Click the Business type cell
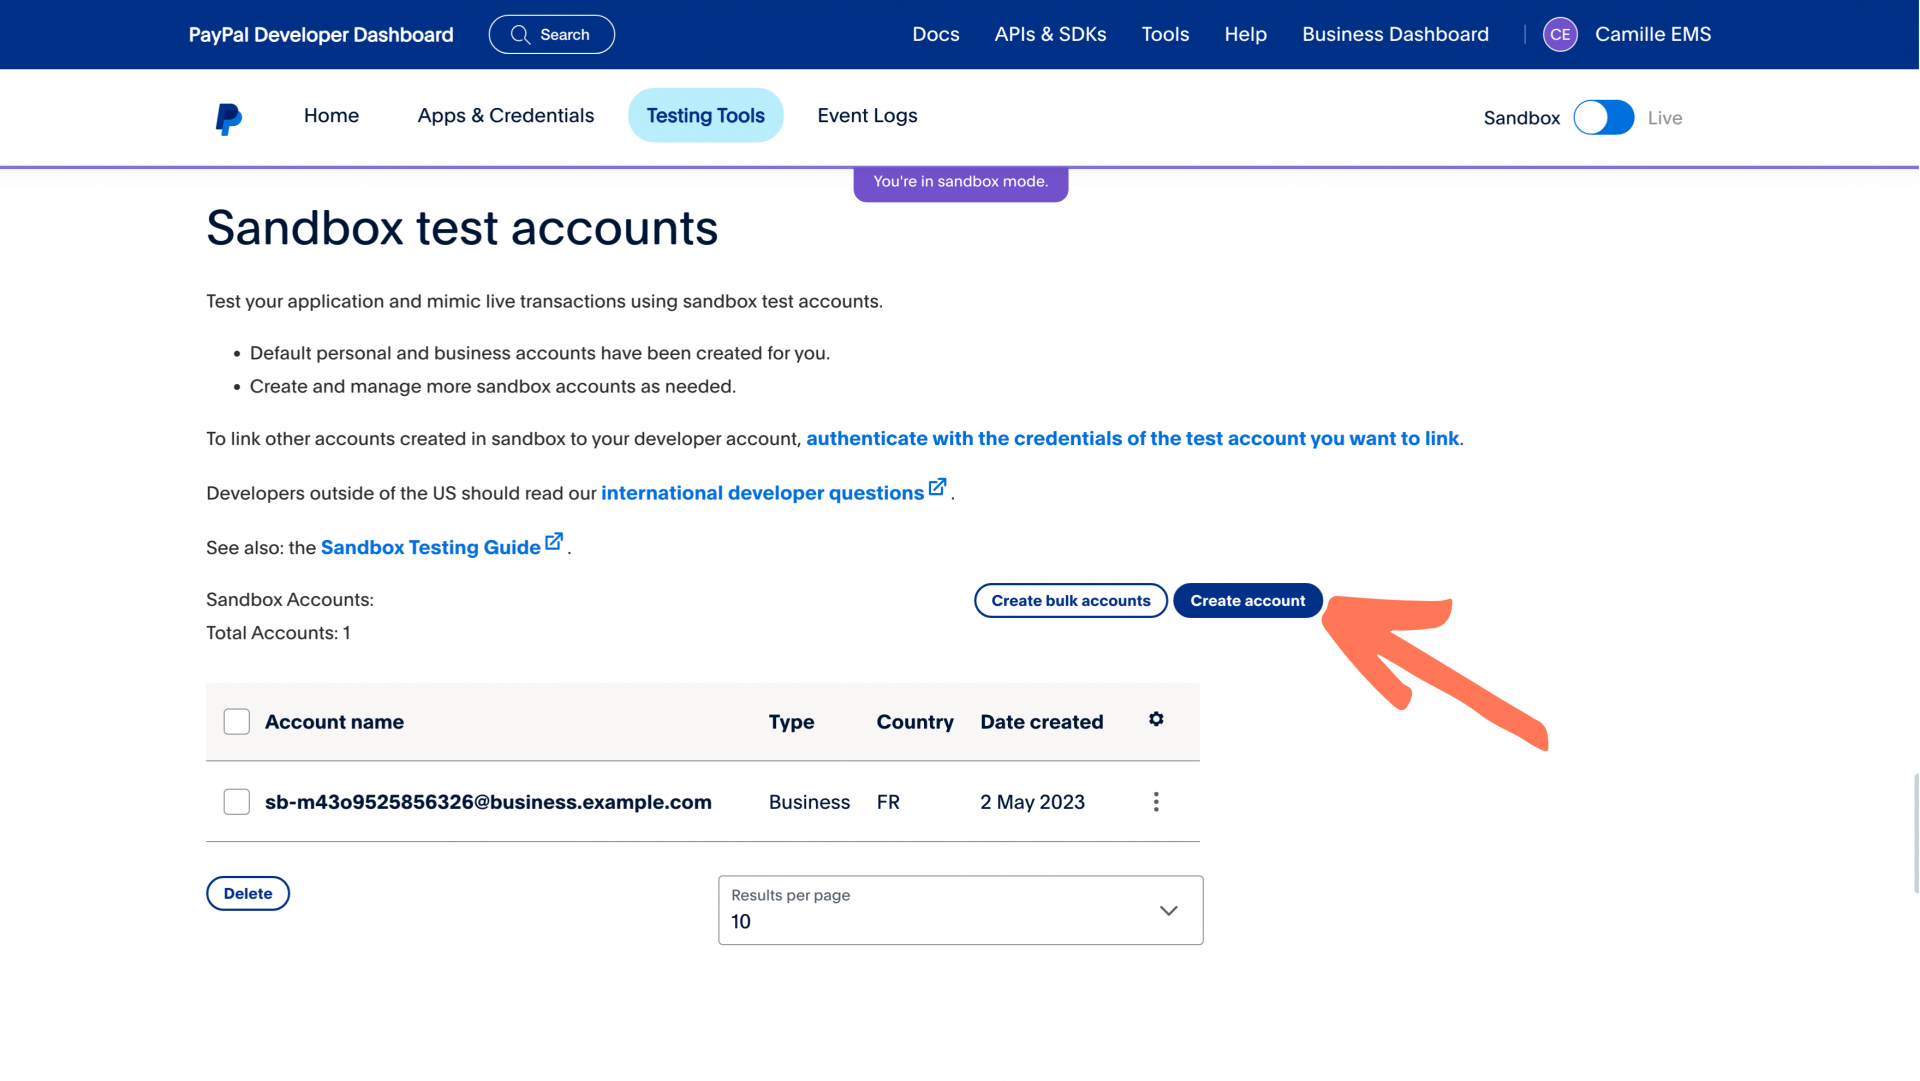 click(809, 802)
